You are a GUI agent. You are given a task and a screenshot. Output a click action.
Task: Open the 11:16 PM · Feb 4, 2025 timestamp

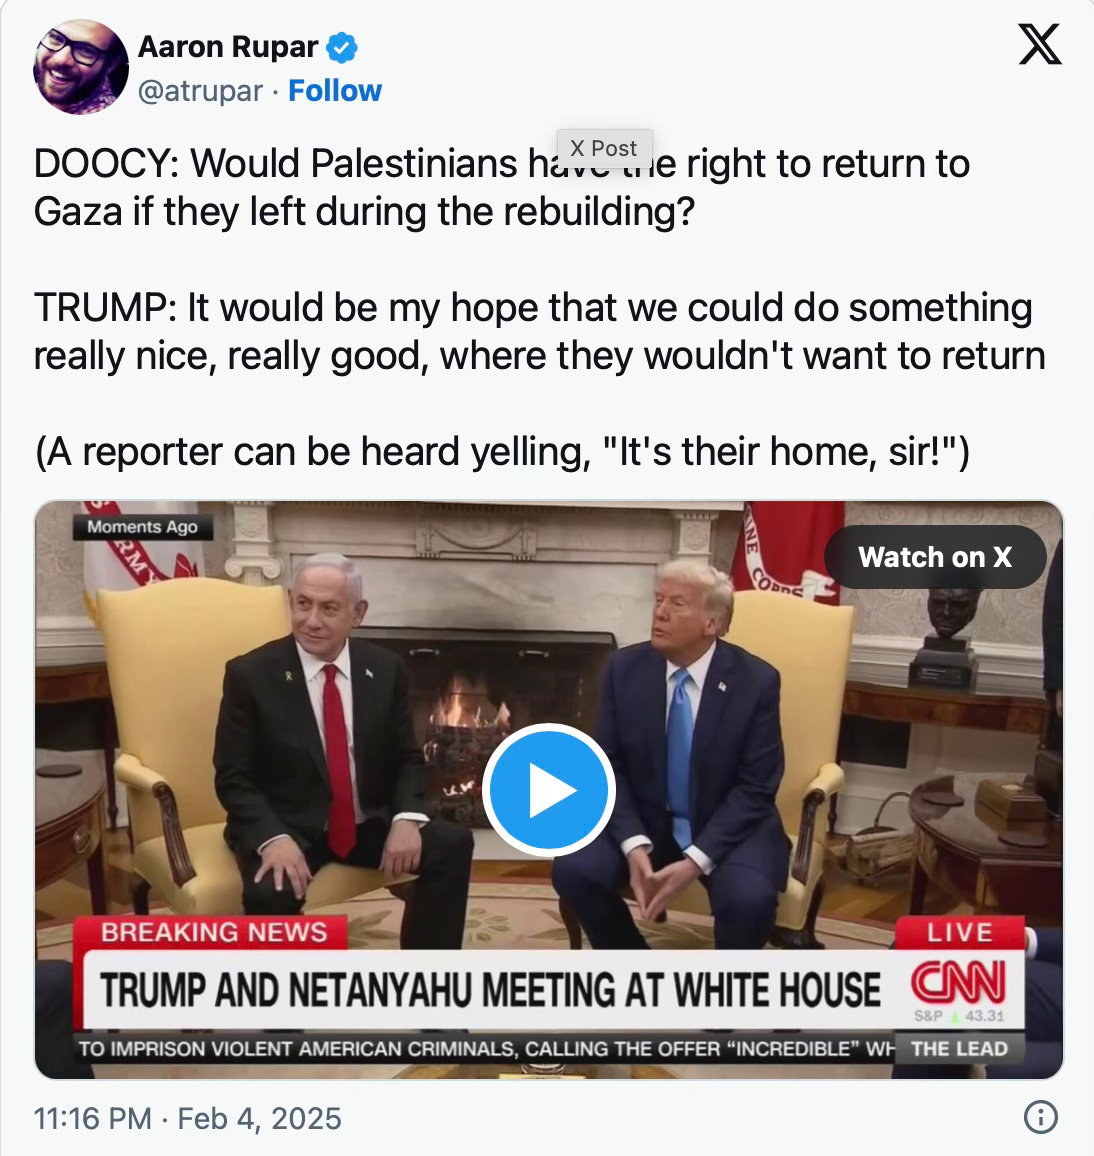187,1118
